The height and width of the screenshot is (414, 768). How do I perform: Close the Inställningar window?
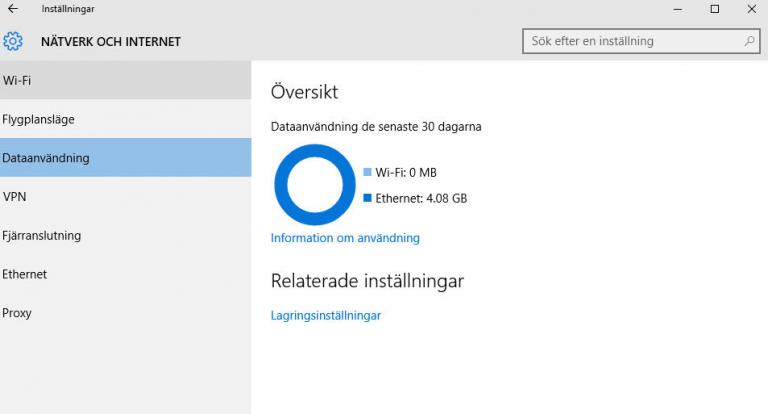(751, 9)
